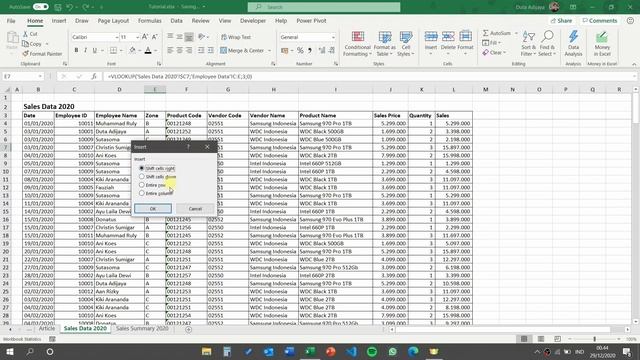The width and height of the screenshot is (640, 360).
Task: Switch to Normal view in status bar
Action: coord(524,339)
